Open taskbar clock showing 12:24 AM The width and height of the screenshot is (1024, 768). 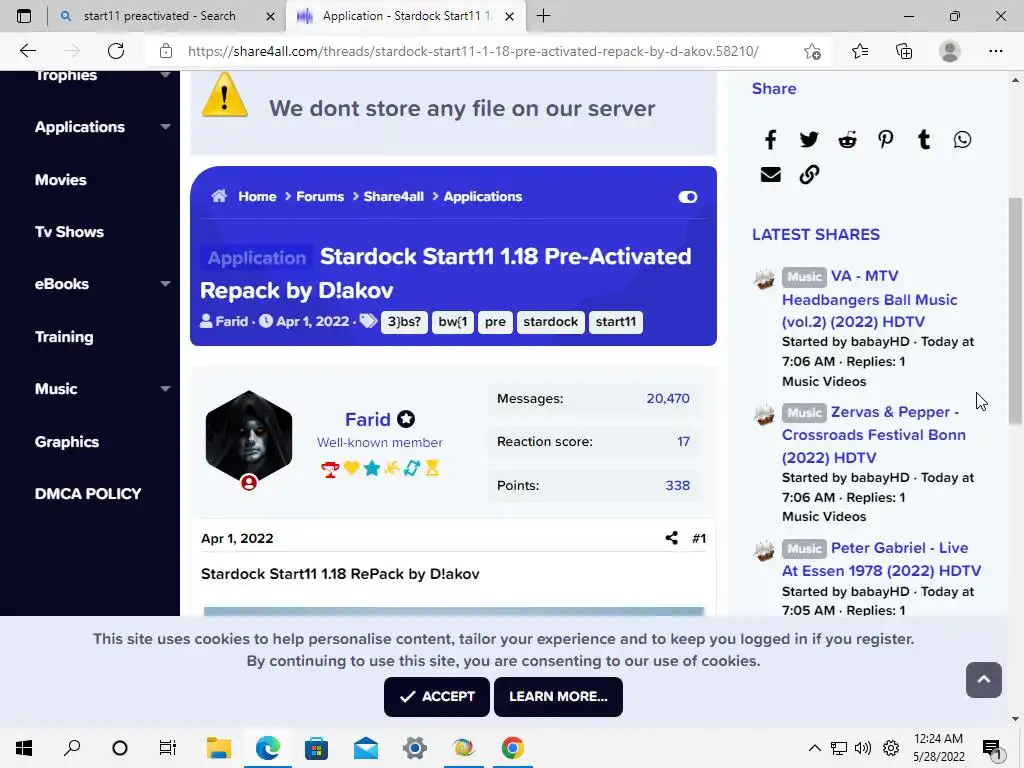click(938, 748)
